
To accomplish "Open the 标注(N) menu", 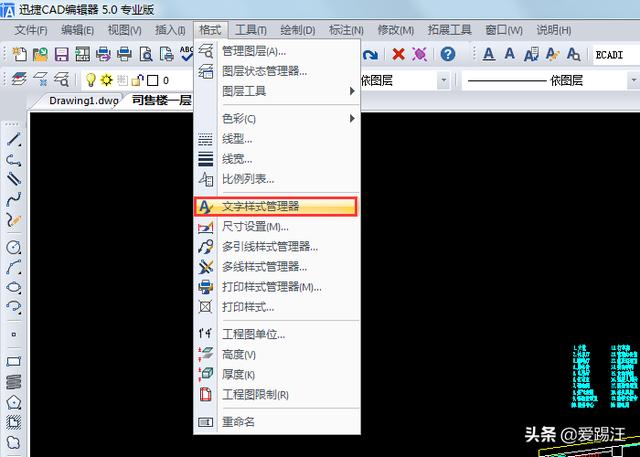I will point(346,30).
